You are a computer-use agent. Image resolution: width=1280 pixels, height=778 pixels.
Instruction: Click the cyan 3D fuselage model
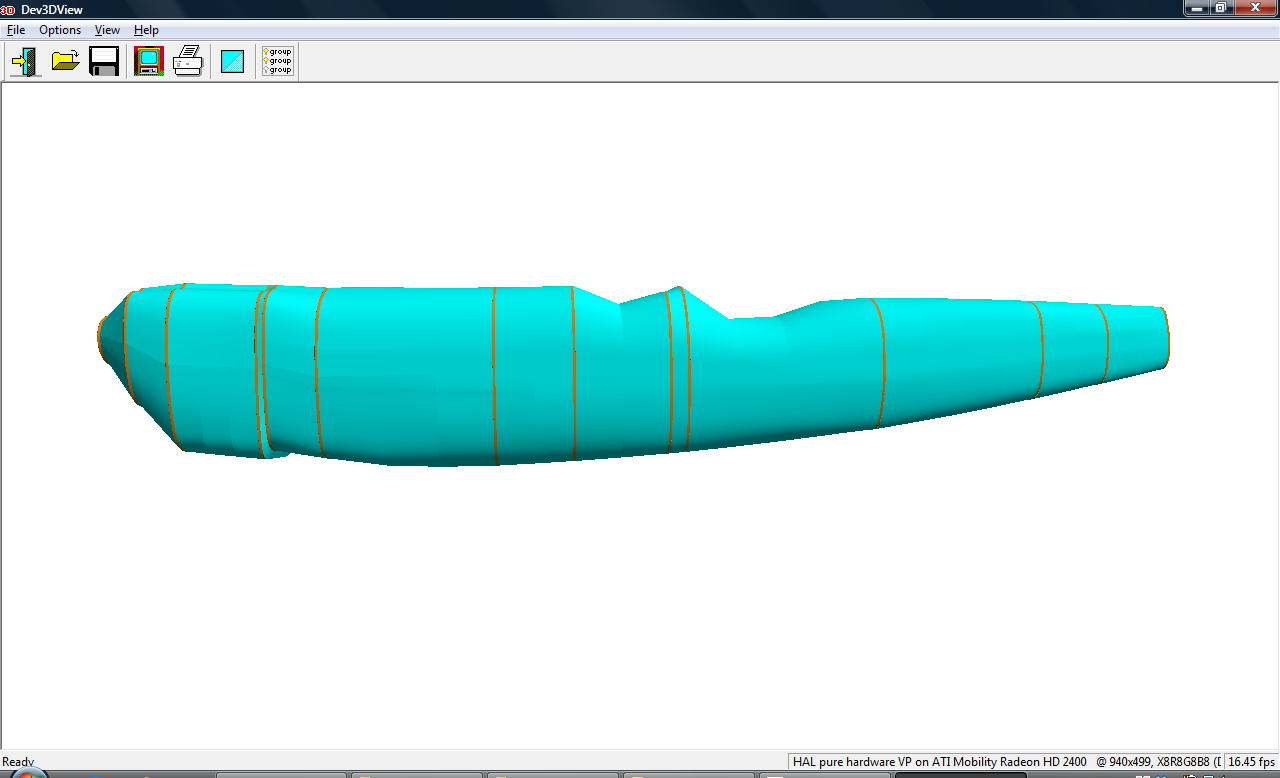633,373
